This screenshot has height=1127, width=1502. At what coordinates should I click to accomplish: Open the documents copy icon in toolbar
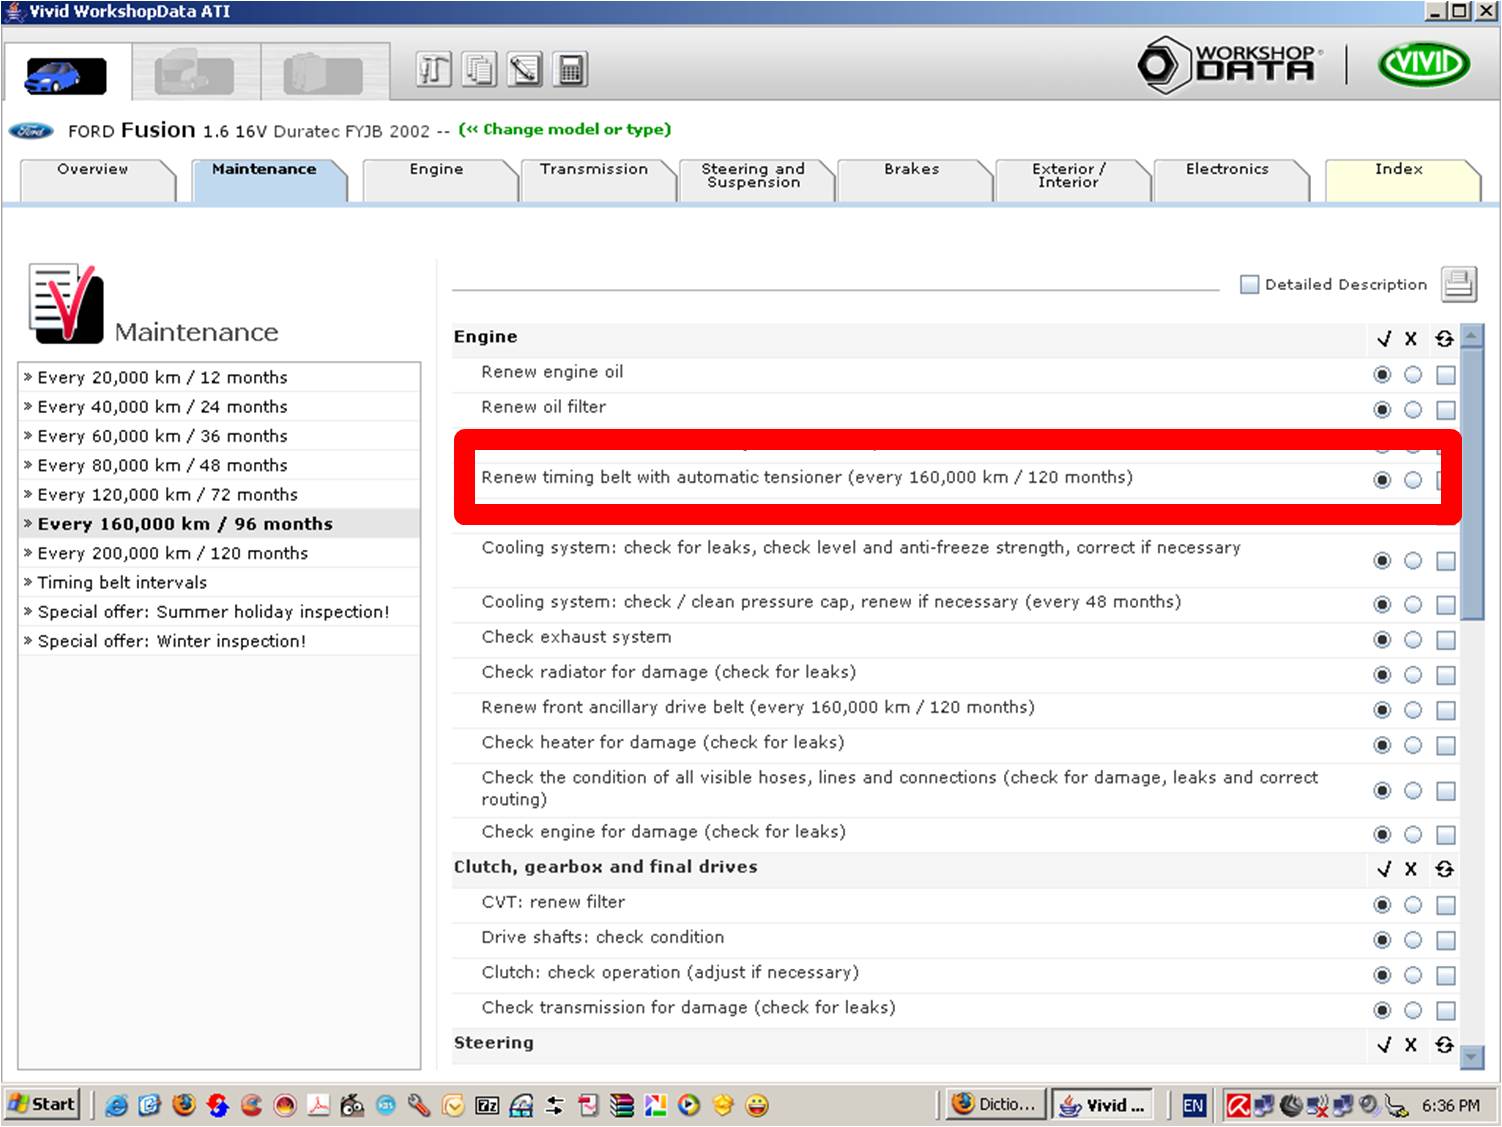479,70
